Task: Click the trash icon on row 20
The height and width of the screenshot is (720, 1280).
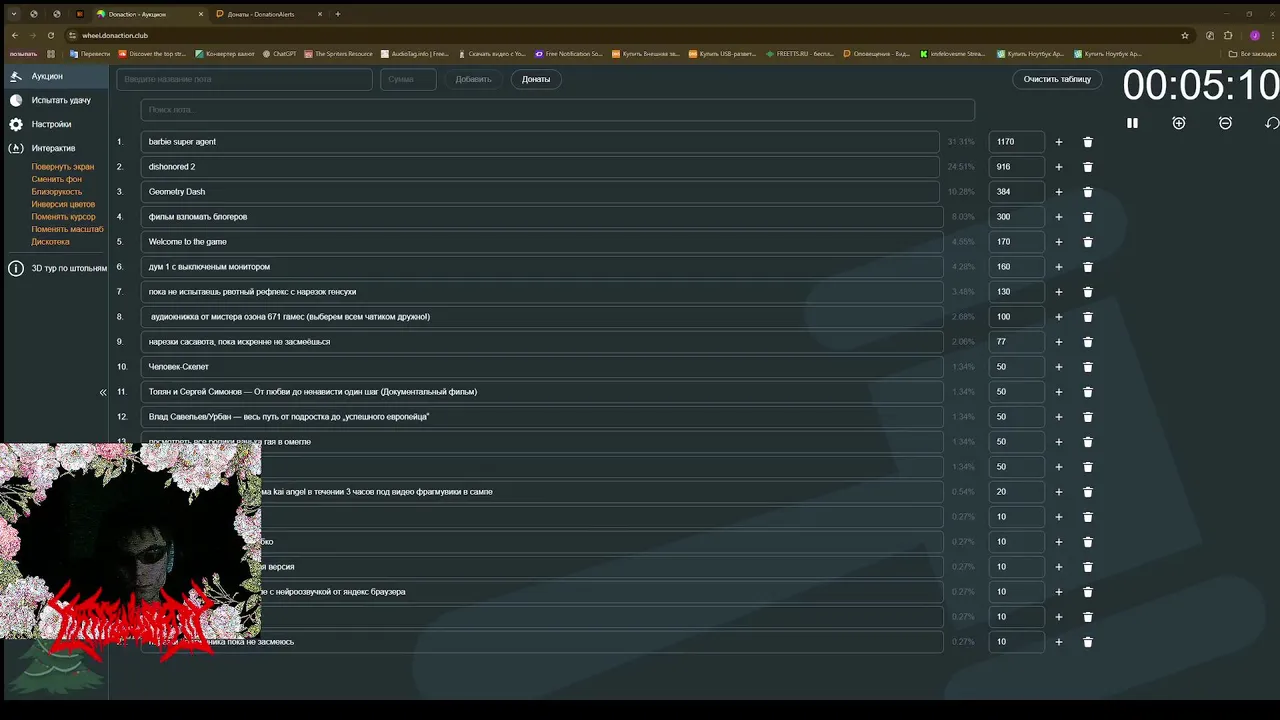Action: 1088,617
